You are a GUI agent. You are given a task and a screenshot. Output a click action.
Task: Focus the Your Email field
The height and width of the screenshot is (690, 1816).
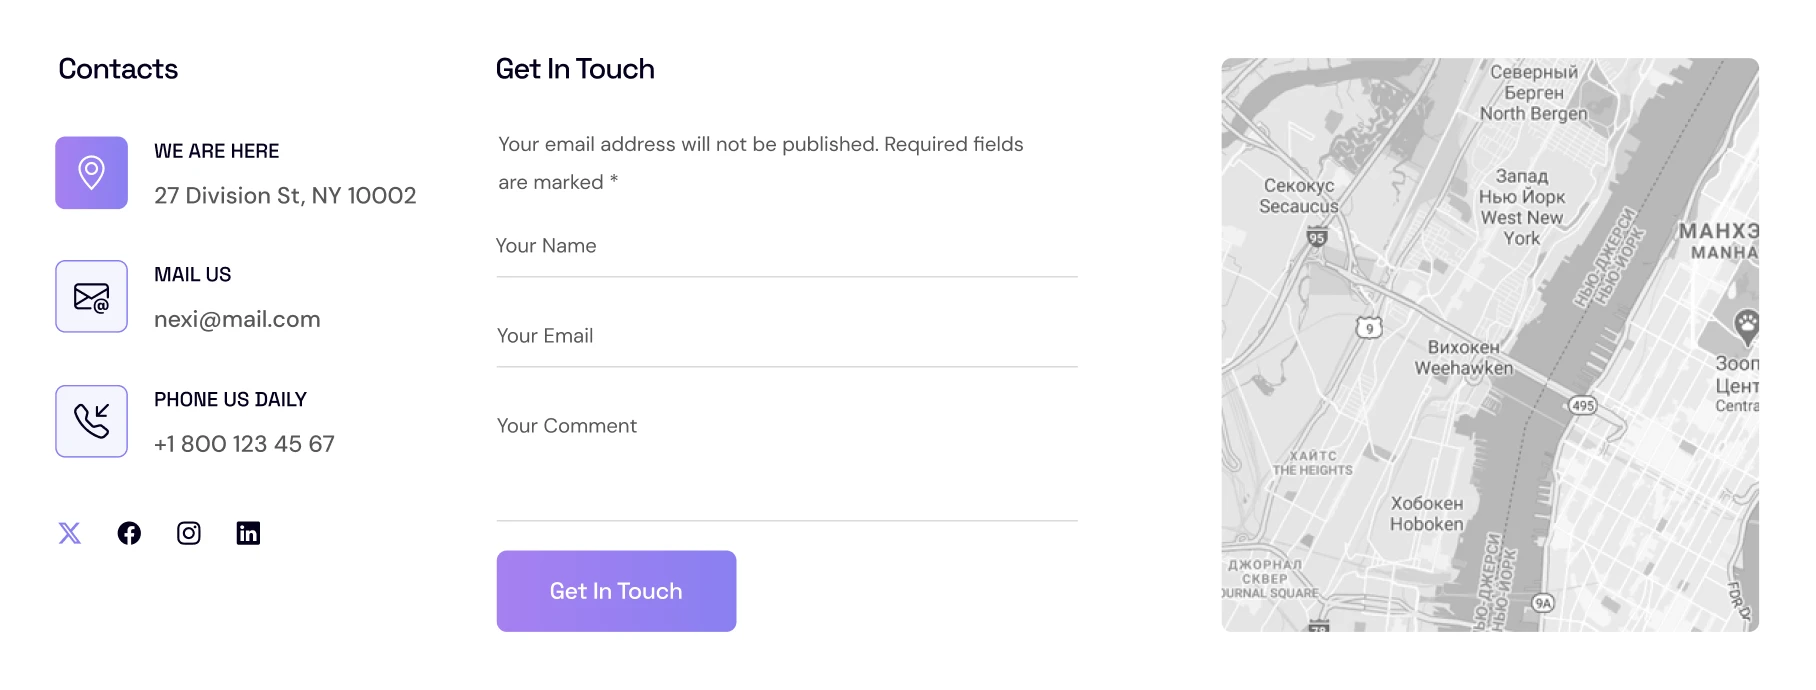click(787, 337)
